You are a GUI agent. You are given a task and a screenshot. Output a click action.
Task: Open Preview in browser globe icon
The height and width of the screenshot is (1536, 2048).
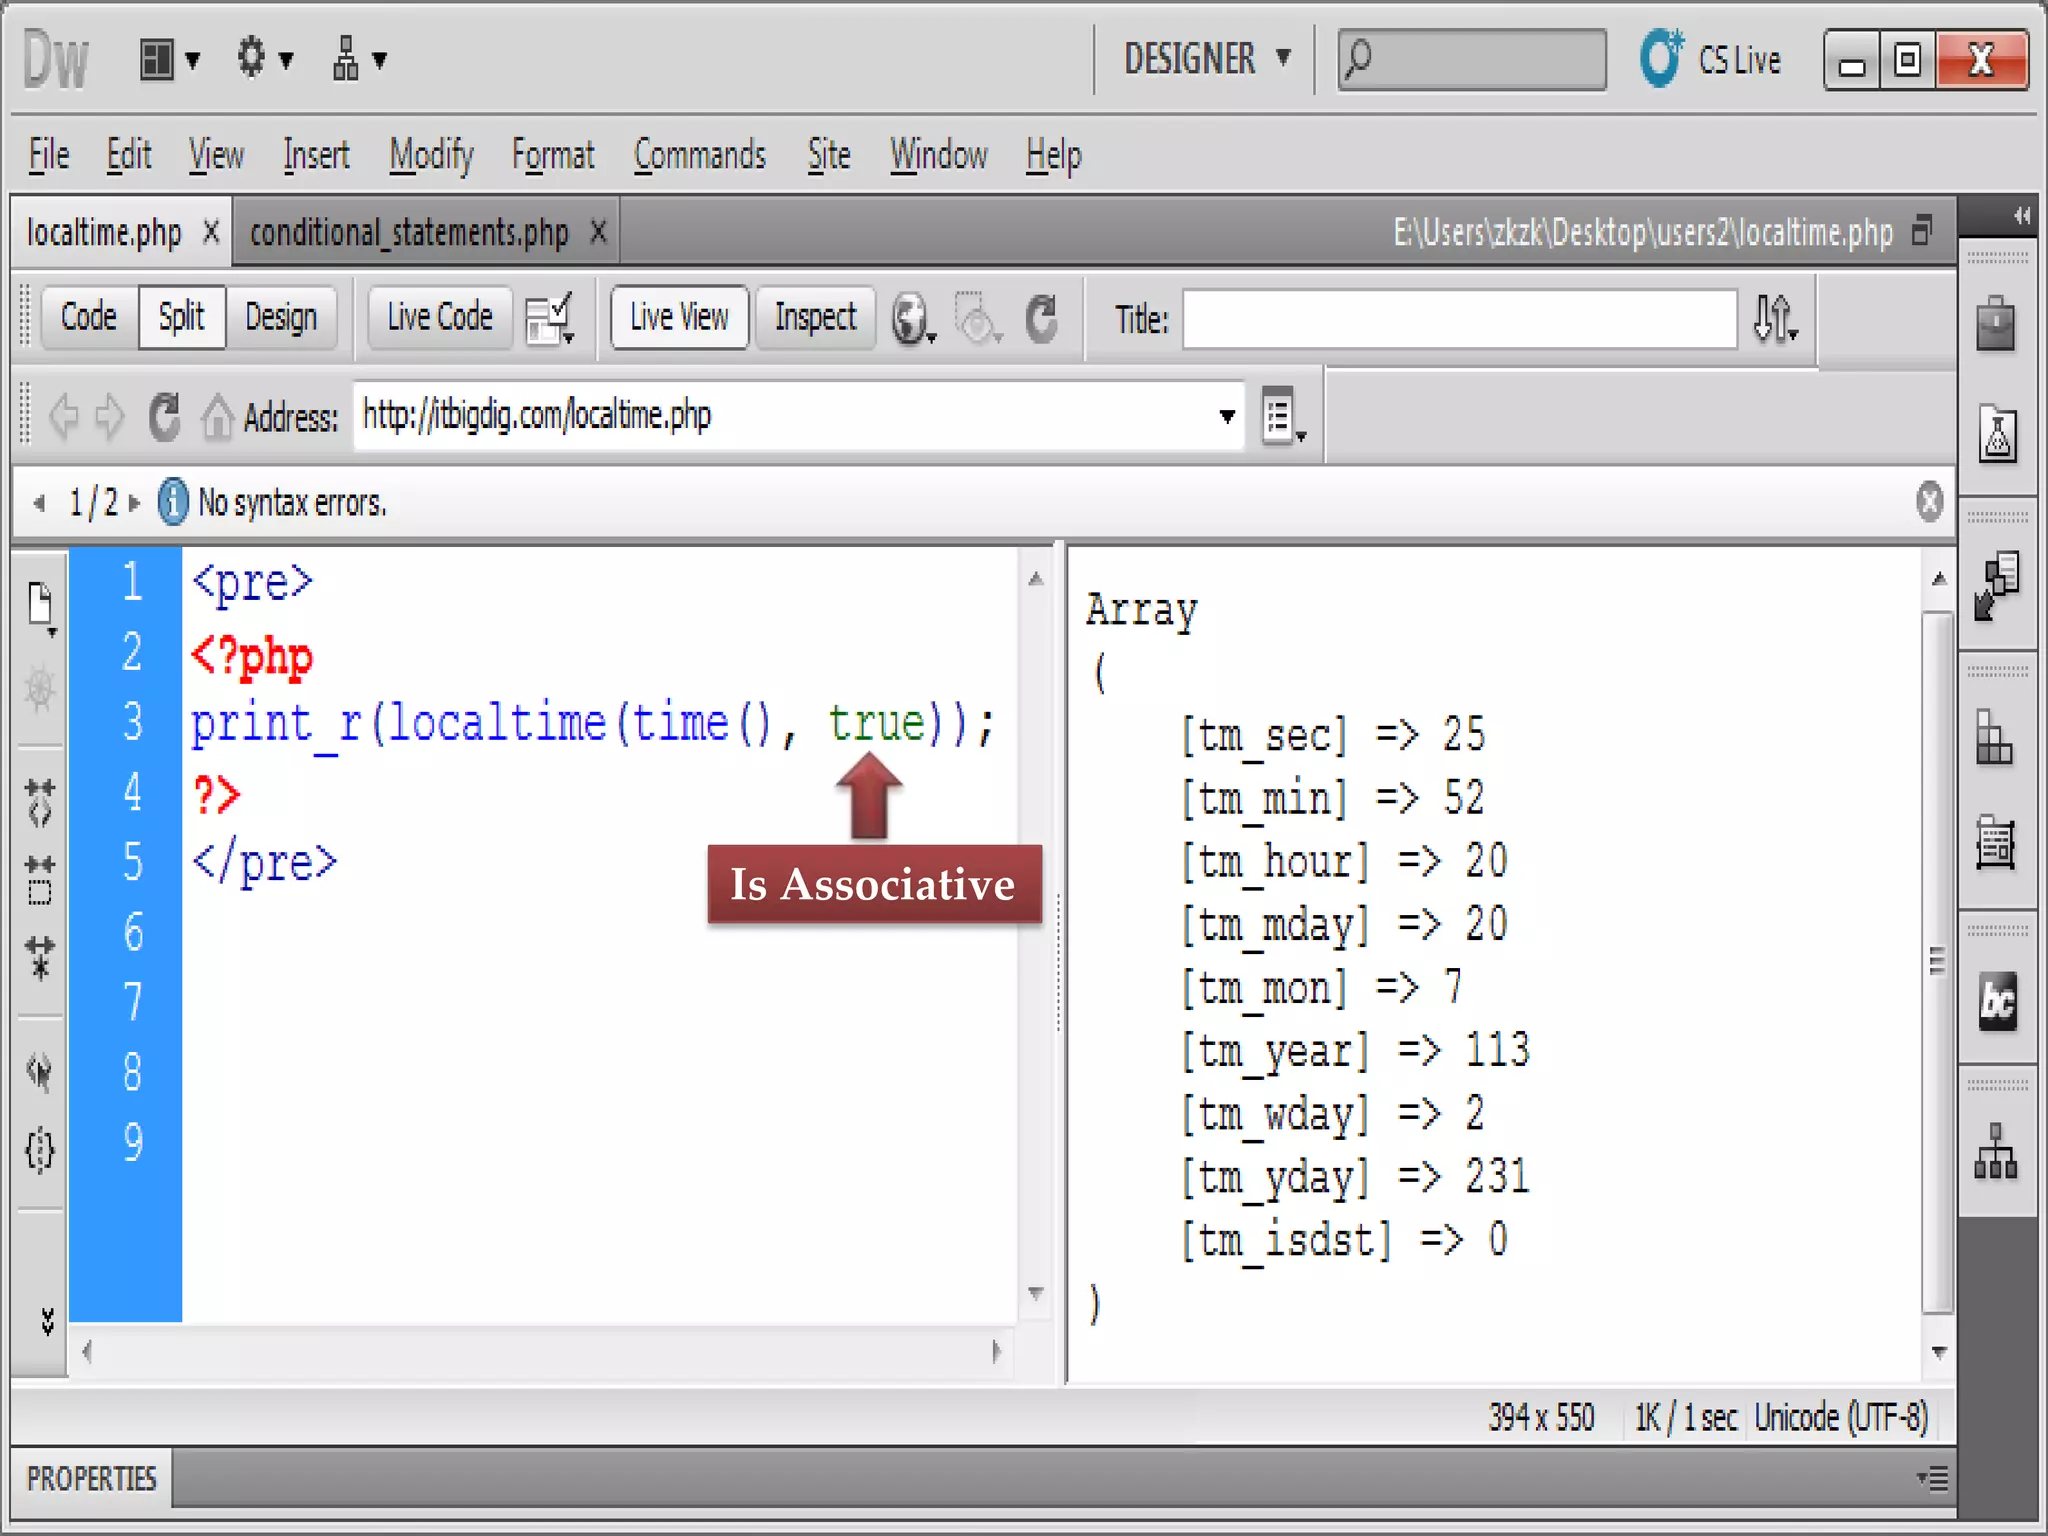tap(913, 319)
